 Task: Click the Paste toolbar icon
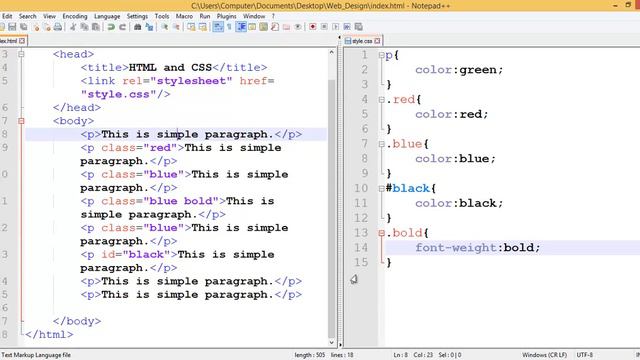point(96,27)
